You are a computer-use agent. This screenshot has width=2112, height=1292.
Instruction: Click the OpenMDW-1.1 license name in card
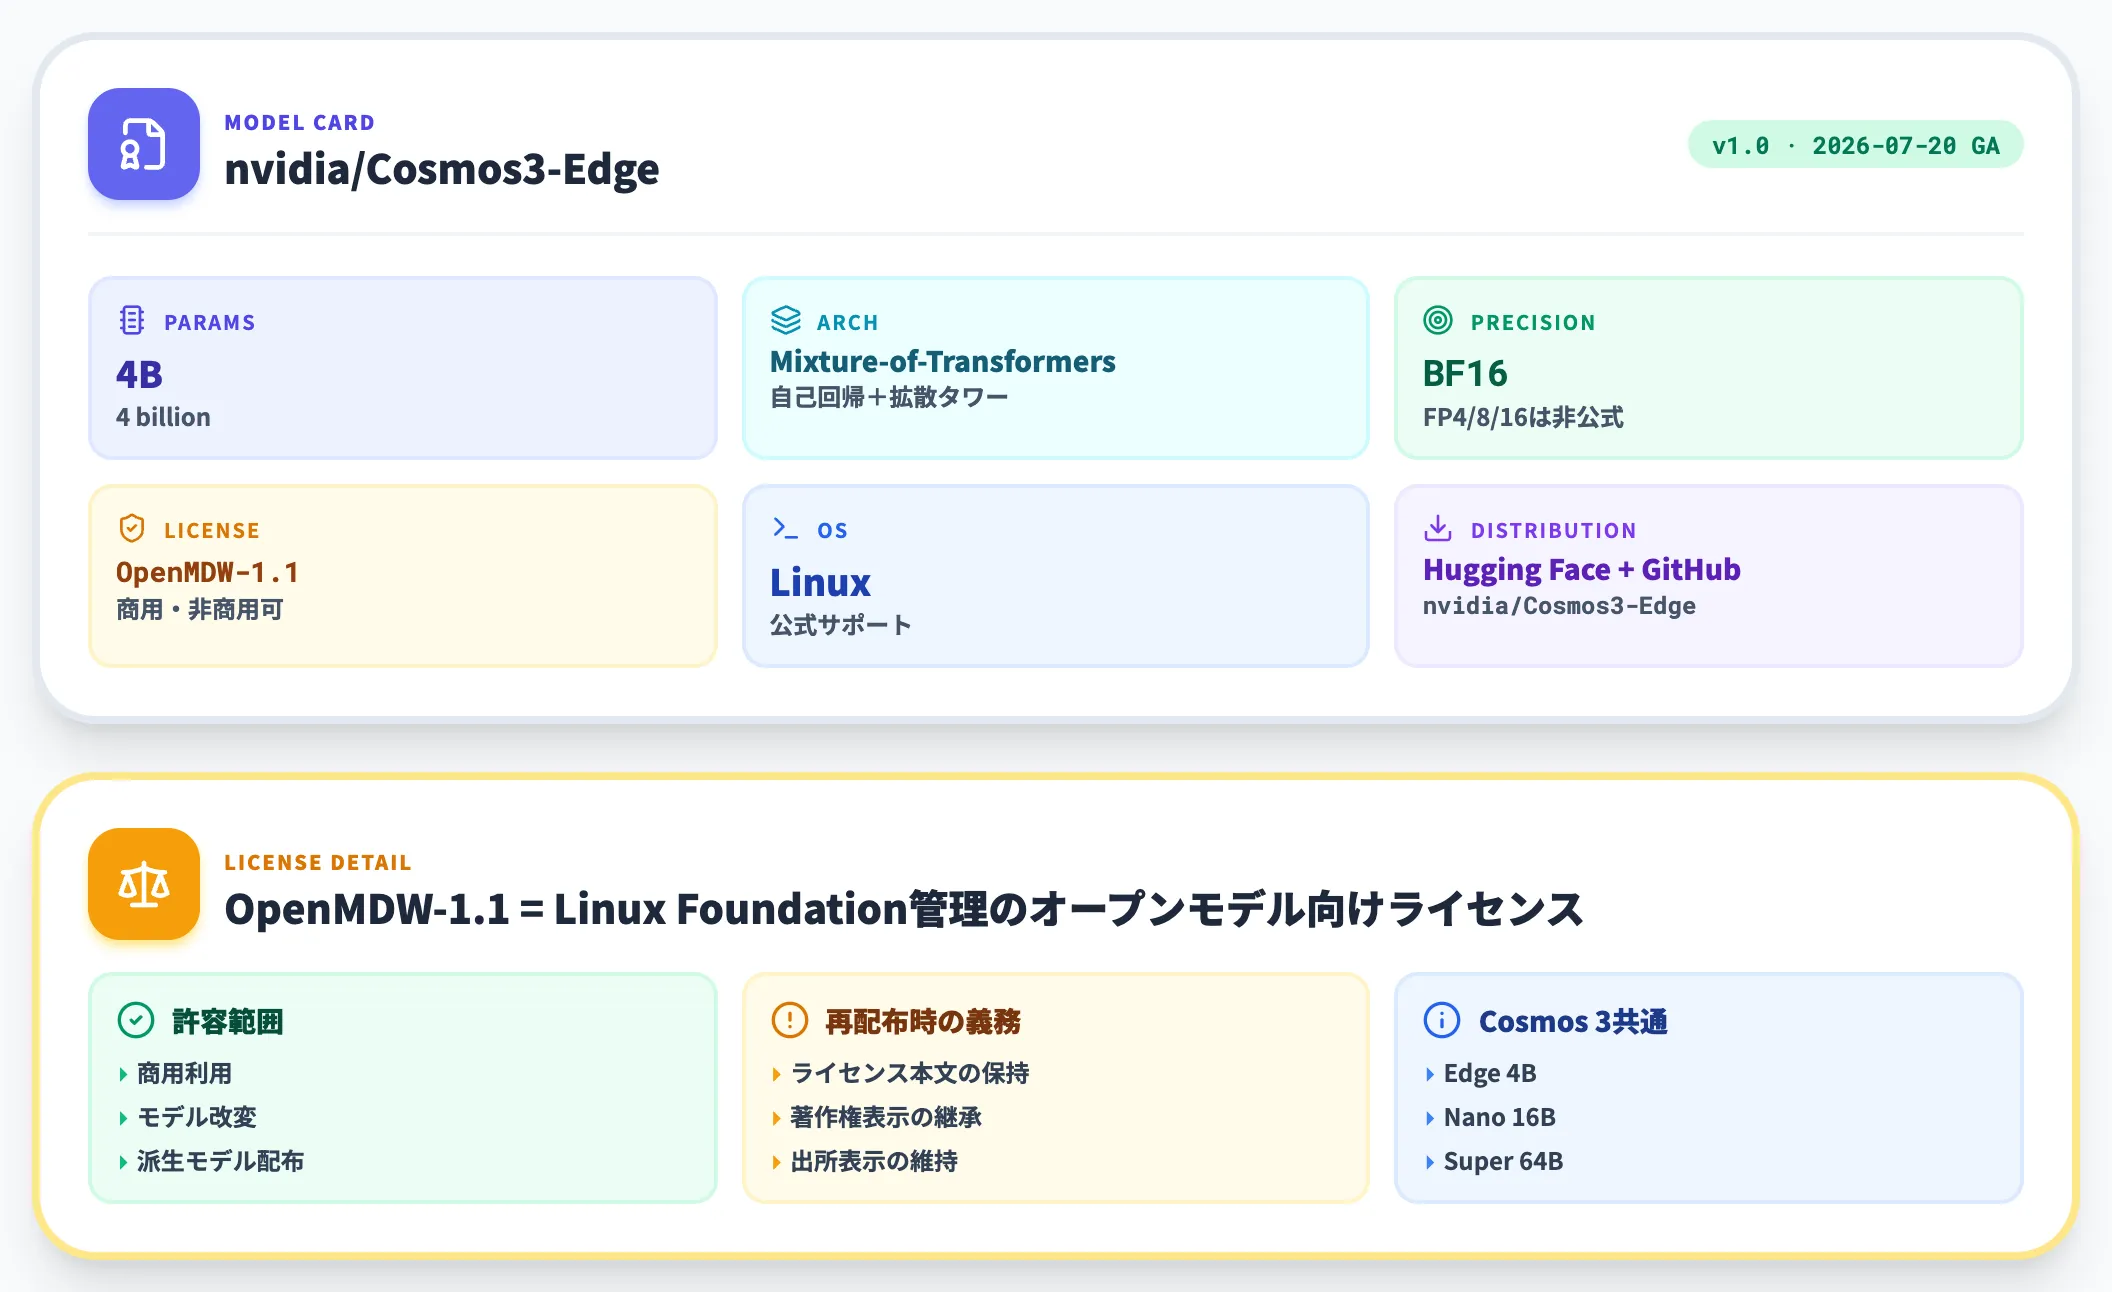pos(207,572)
